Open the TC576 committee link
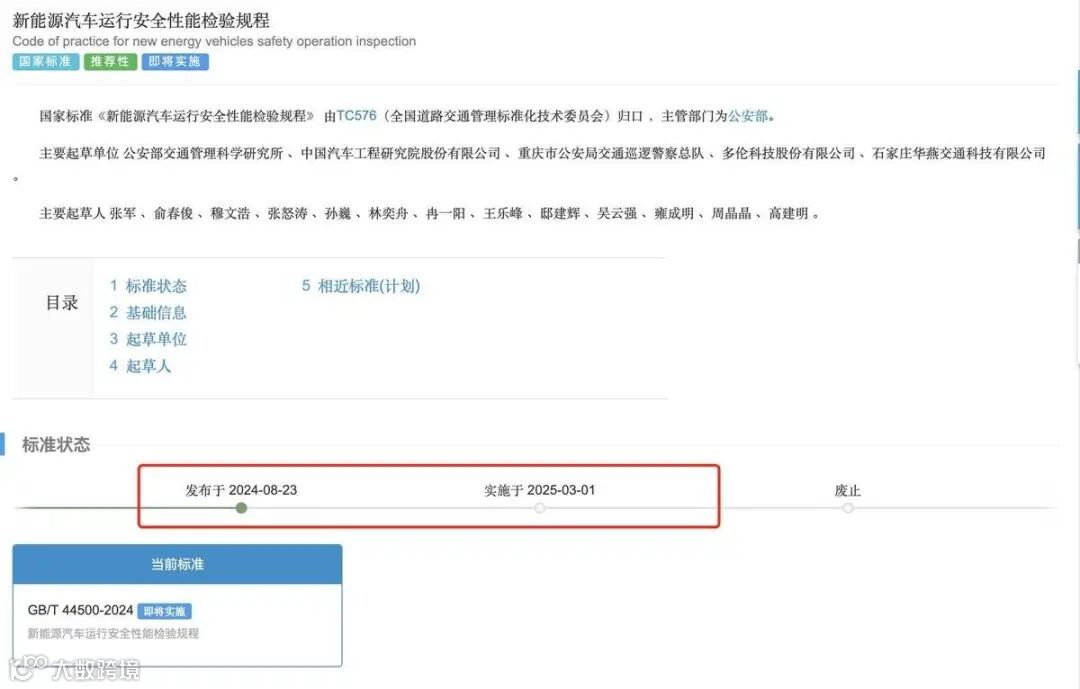The width and height of the screenshot is (1080, 689). (356, 116)
